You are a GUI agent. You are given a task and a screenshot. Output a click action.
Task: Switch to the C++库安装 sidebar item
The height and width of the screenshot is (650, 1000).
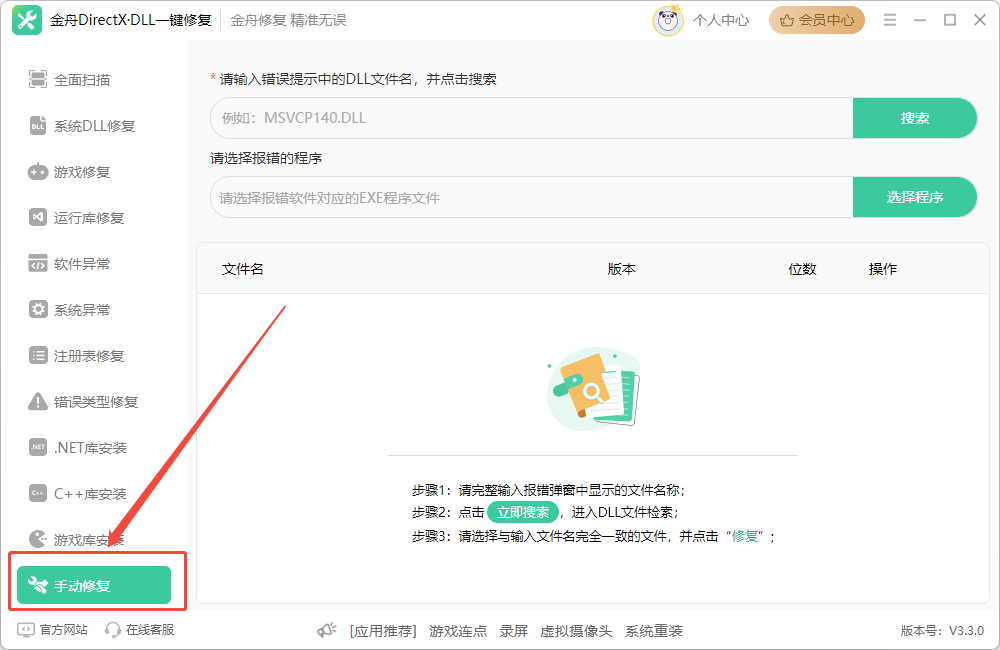coord(78,494)
